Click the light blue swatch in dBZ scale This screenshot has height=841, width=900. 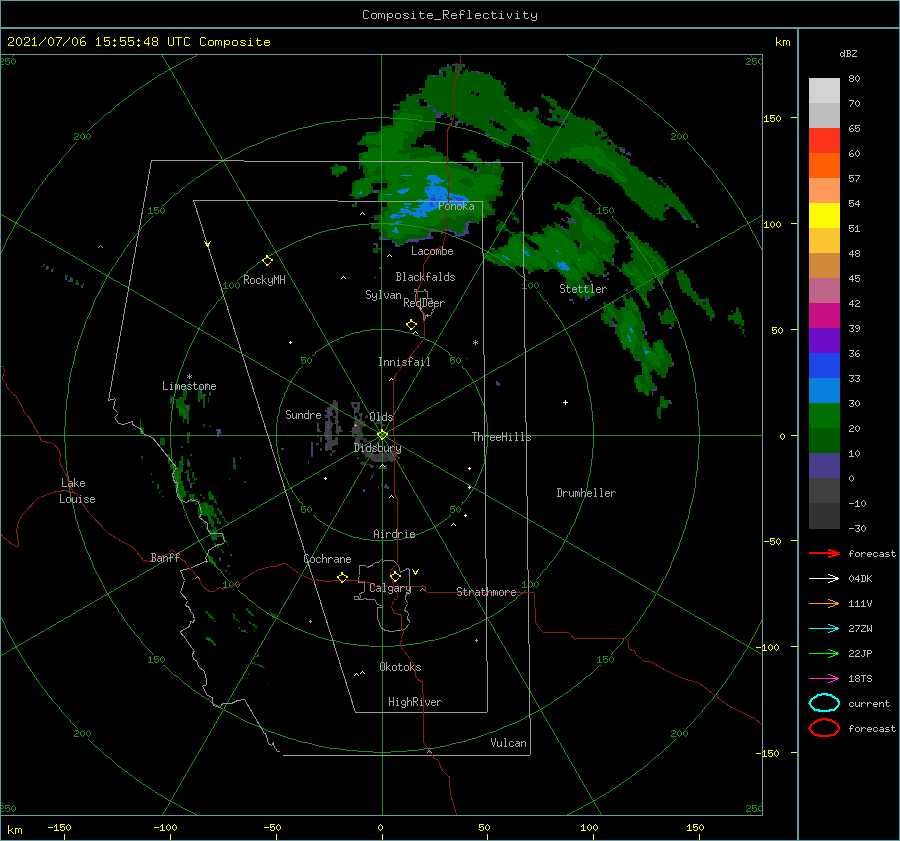(x=824, y=390)
